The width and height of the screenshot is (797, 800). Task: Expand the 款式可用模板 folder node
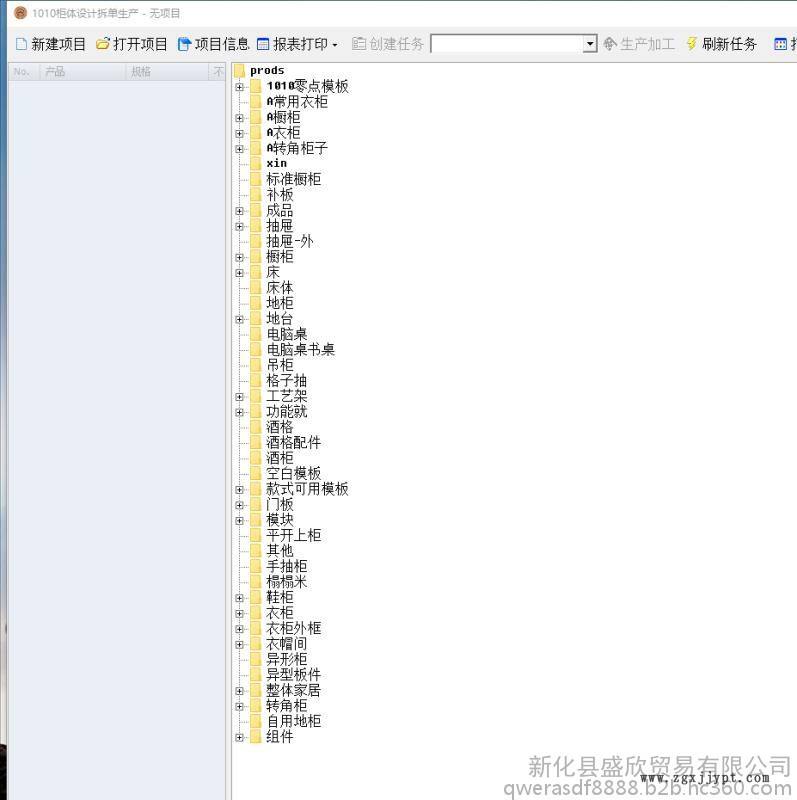click(240, 490)
